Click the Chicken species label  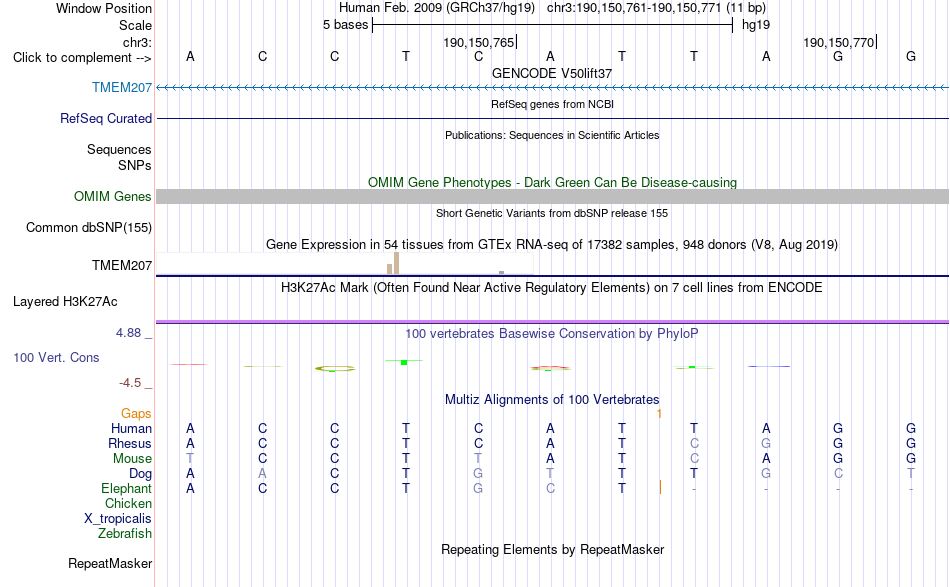pyautogui.click(x=128, y=503)
